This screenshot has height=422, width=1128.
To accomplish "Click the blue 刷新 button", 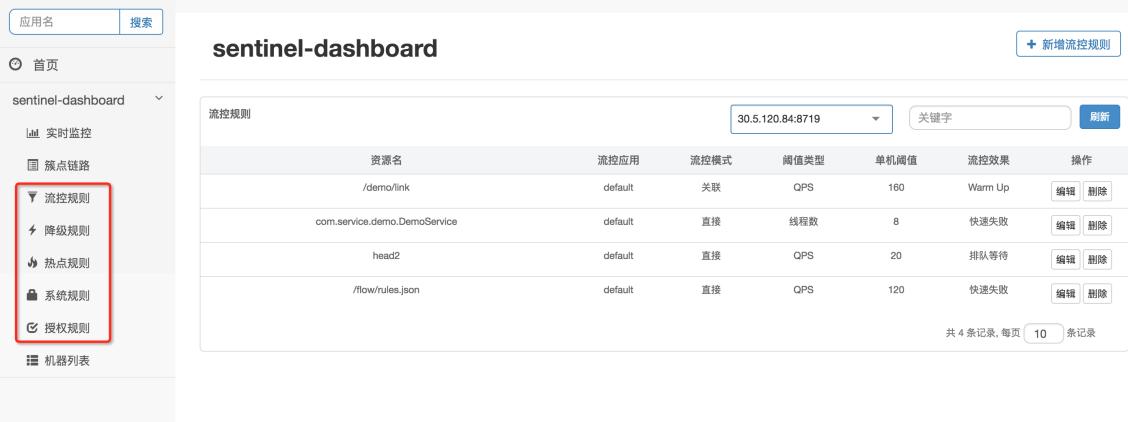I will [x=1099, y=117].
